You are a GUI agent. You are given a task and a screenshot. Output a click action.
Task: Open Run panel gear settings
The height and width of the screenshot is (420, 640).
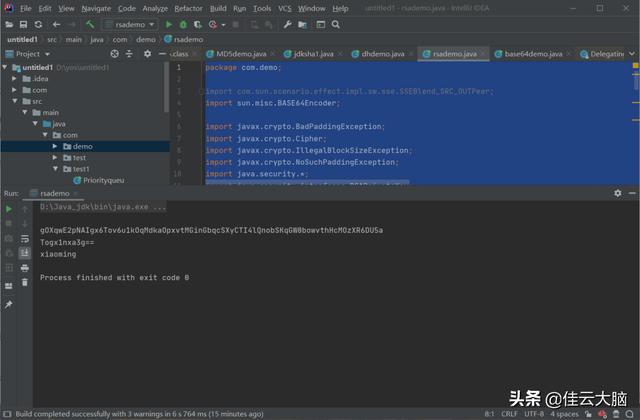(x=618, y=193)
